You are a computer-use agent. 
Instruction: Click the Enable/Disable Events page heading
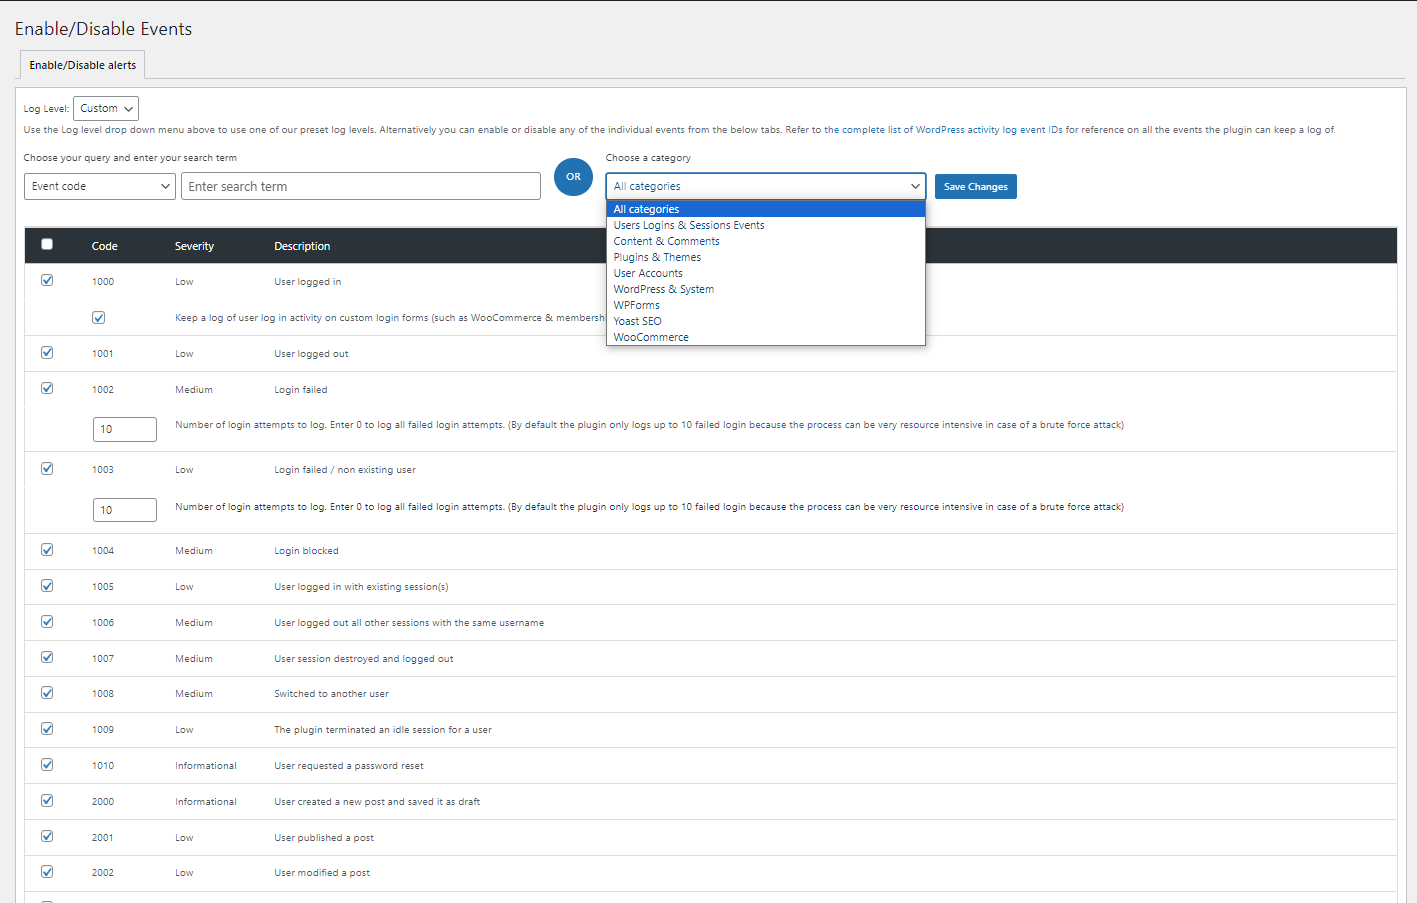(x=103, y=29)
